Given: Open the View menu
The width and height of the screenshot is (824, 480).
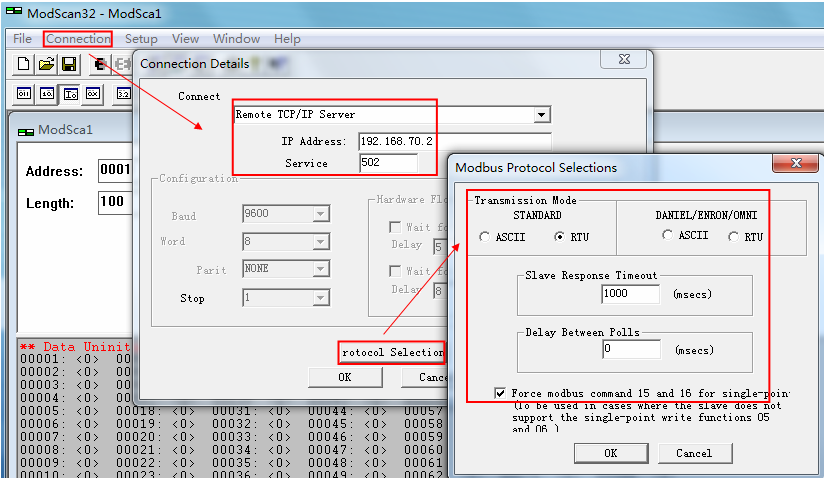Looking at the screenshot, I should tap(185, 39).
